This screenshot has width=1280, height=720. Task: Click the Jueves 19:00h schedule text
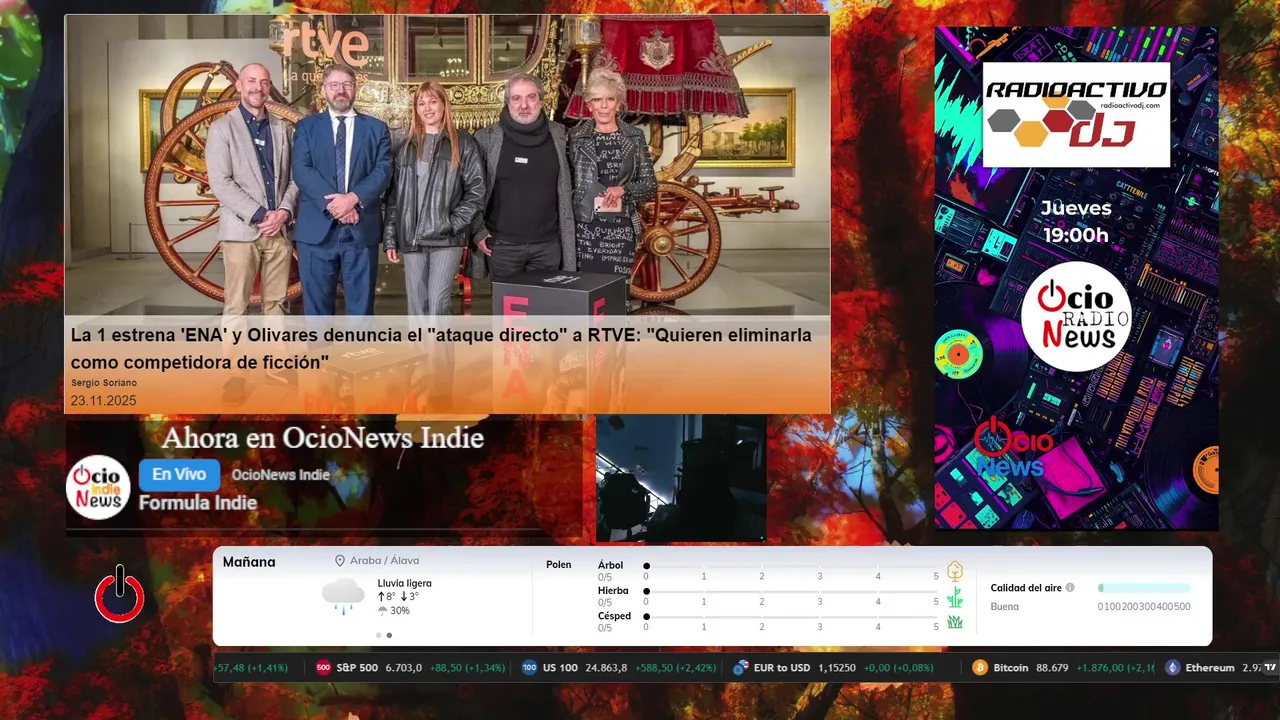pyautogui.click(x=1076, y=222)
